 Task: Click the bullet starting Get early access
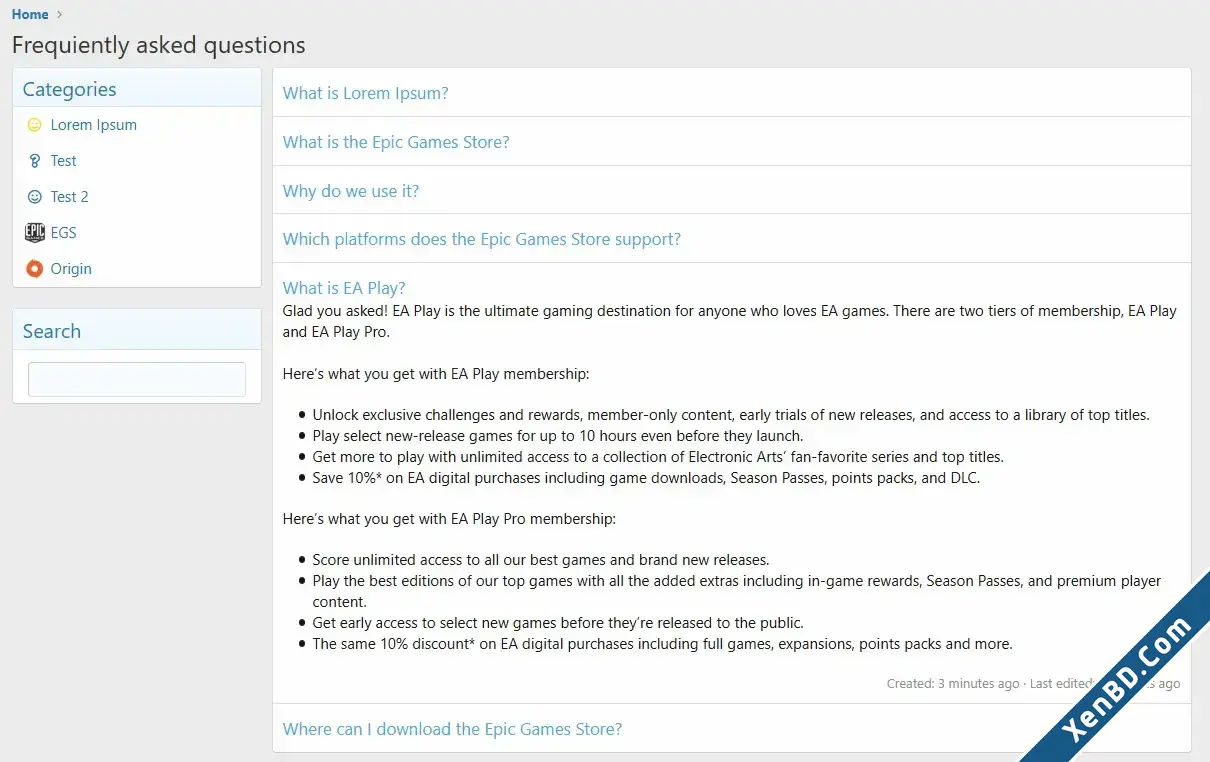pos(558,623)
